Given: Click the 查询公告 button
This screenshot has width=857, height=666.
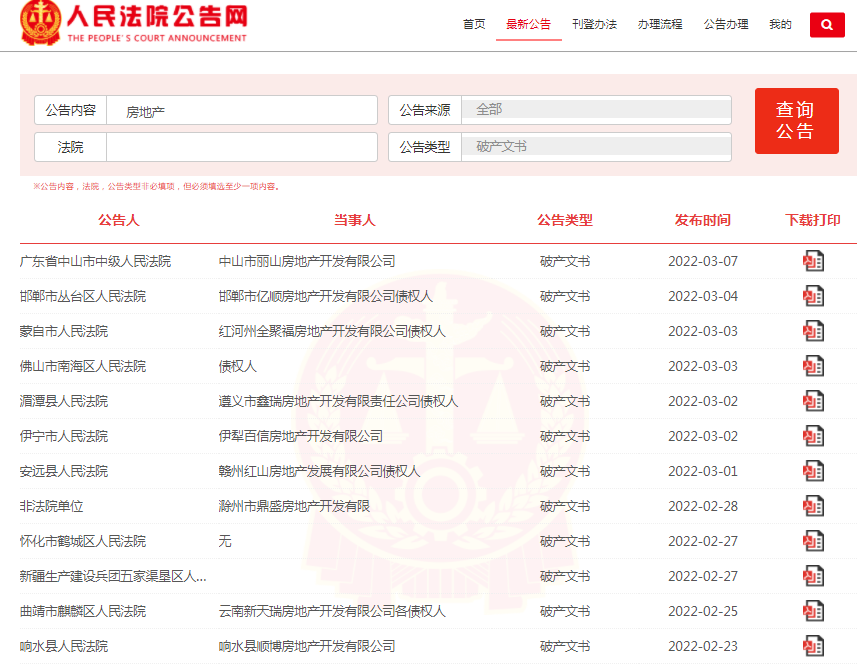Looking at the screenshot, I should [x=796, y=121].
